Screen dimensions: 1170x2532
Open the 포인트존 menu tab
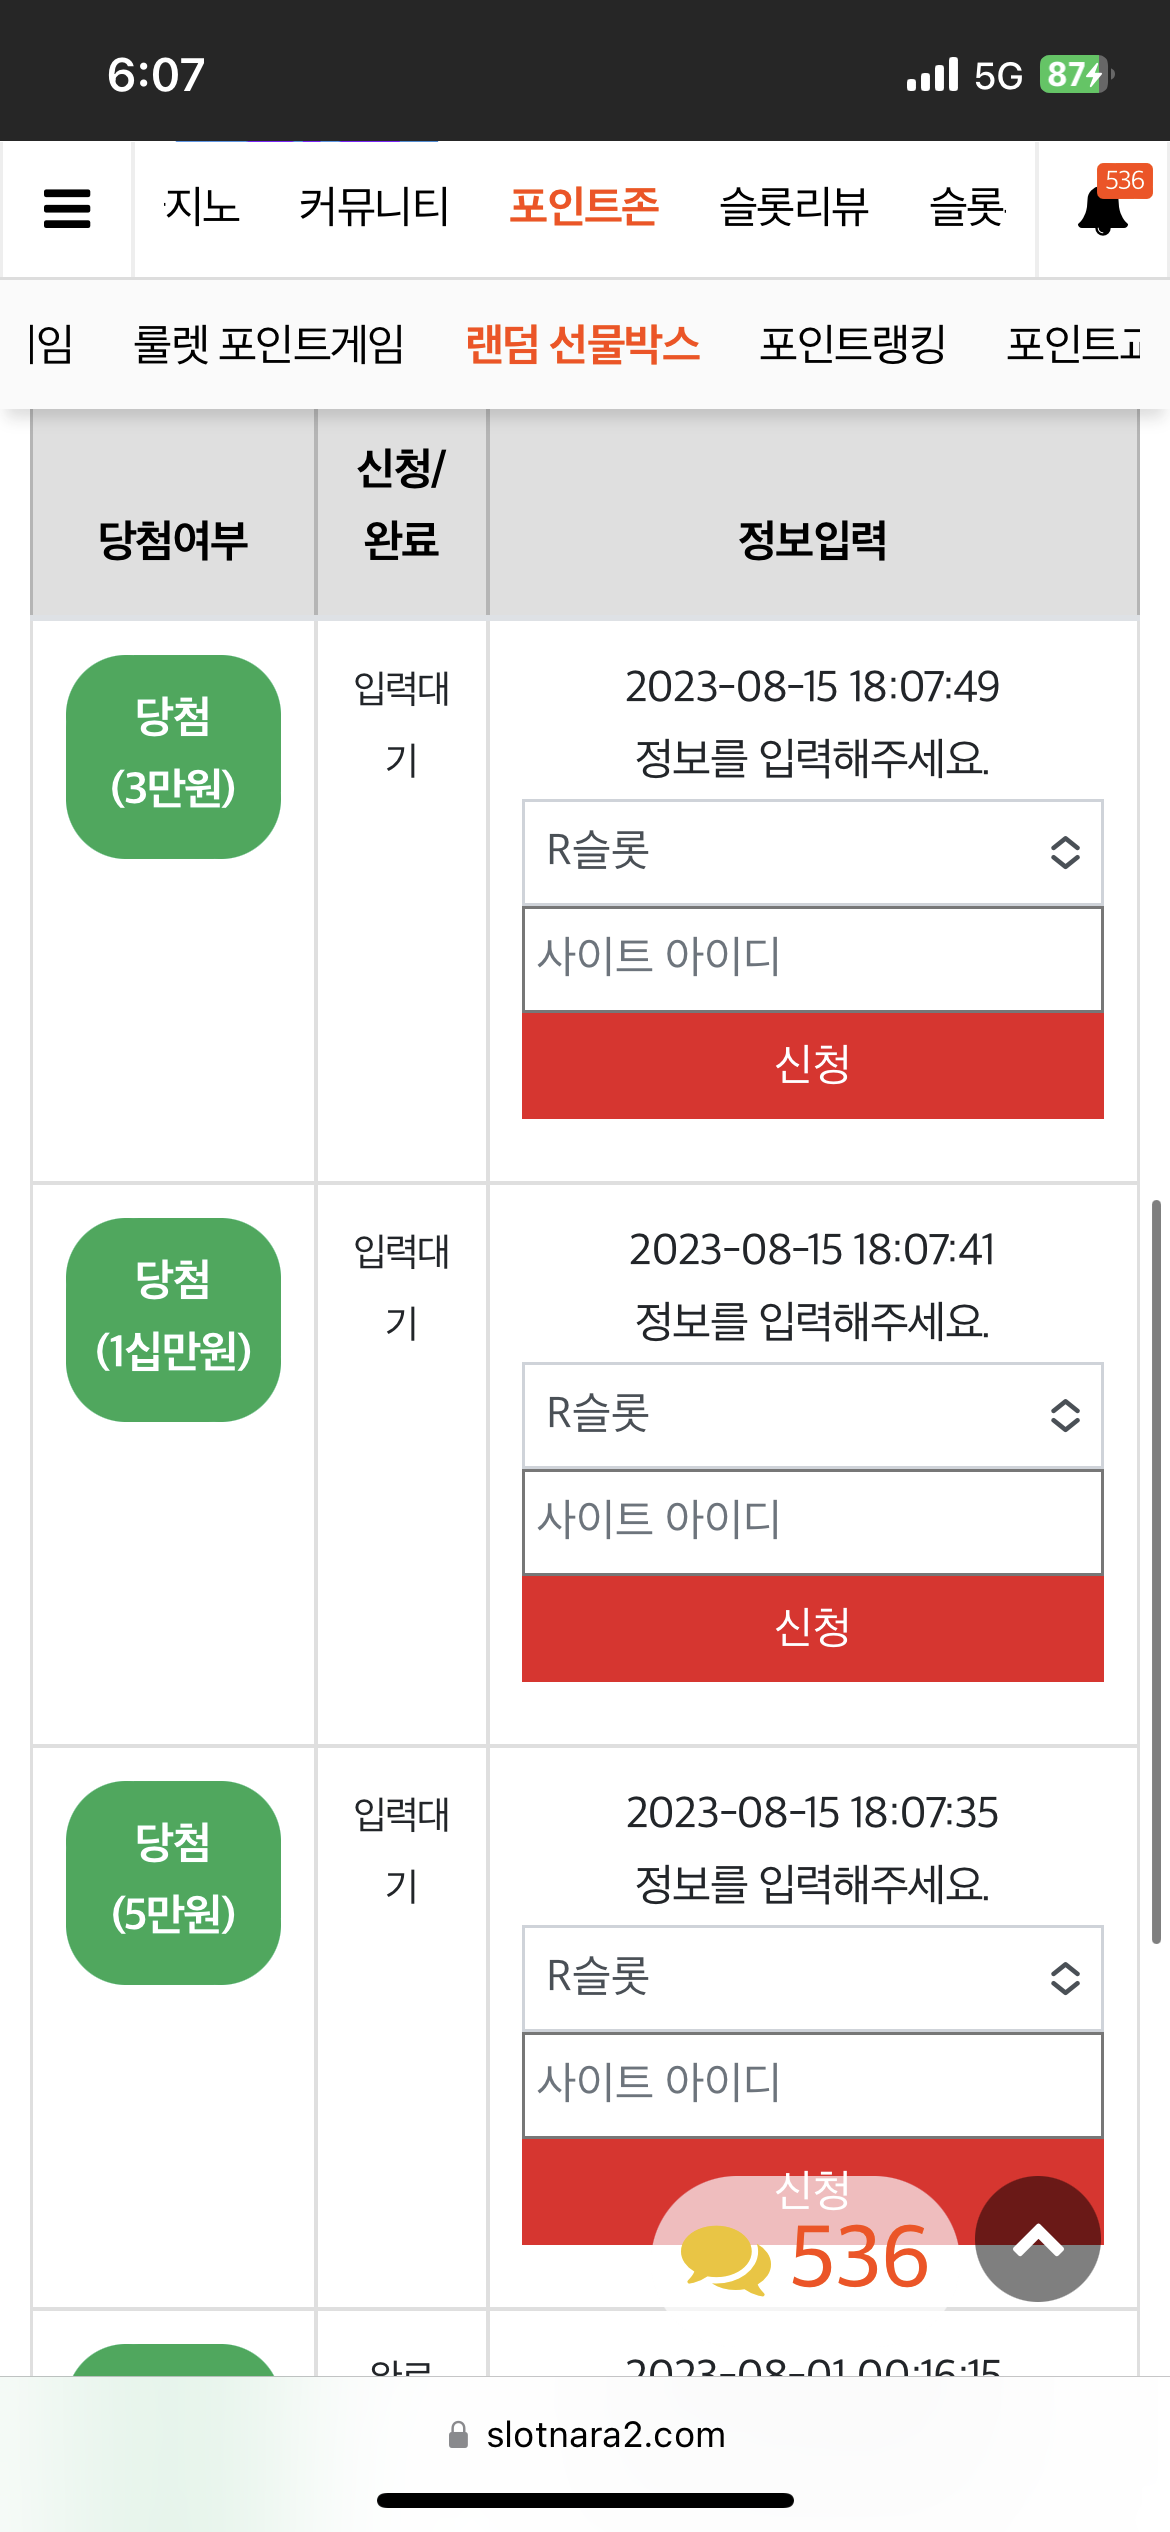point(584,207)
